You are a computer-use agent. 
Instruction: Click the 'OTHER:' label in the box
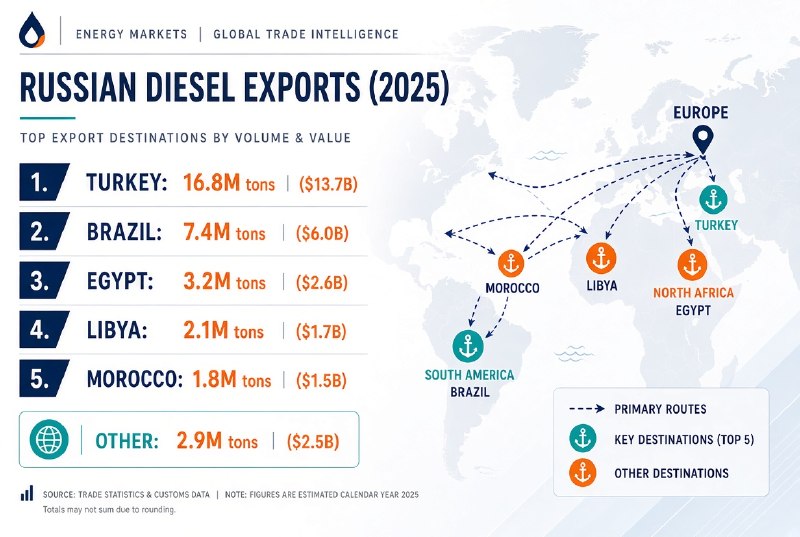click(127, 441)
